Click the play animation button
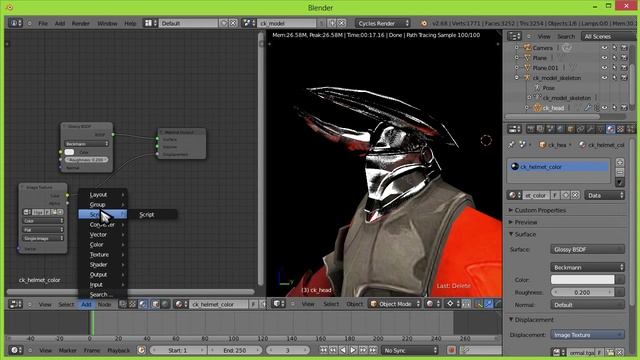Viewport: 640px width, 360px height. point(353,350)
